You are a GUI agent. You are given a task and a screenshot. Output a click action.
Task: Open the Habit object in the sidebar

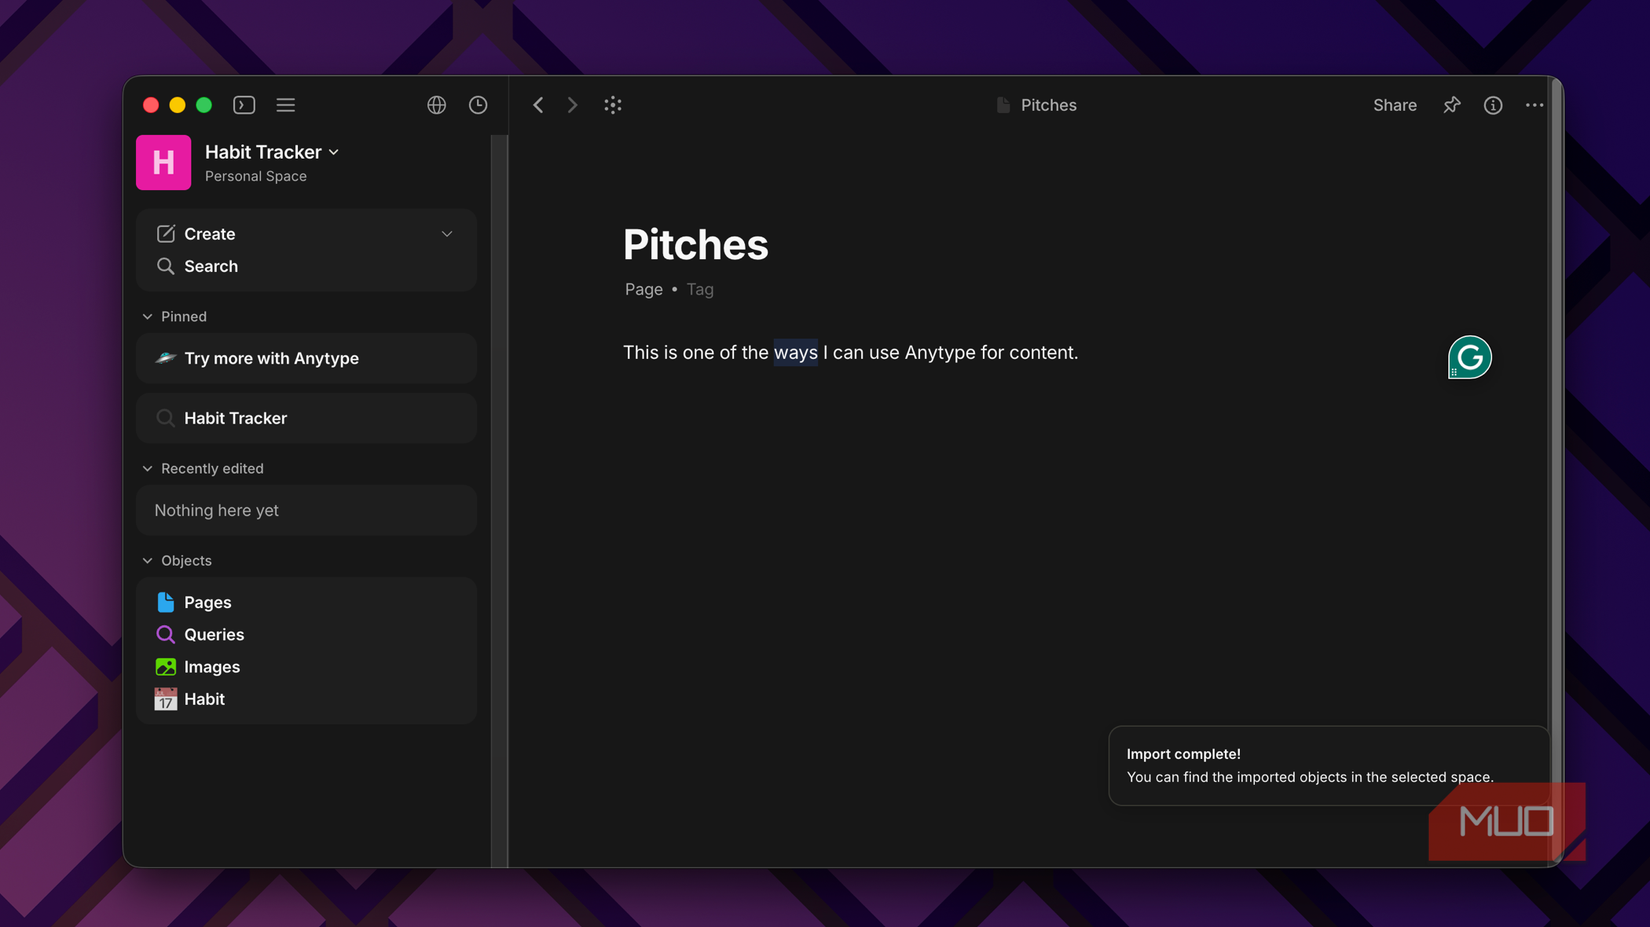click(204, 699)
